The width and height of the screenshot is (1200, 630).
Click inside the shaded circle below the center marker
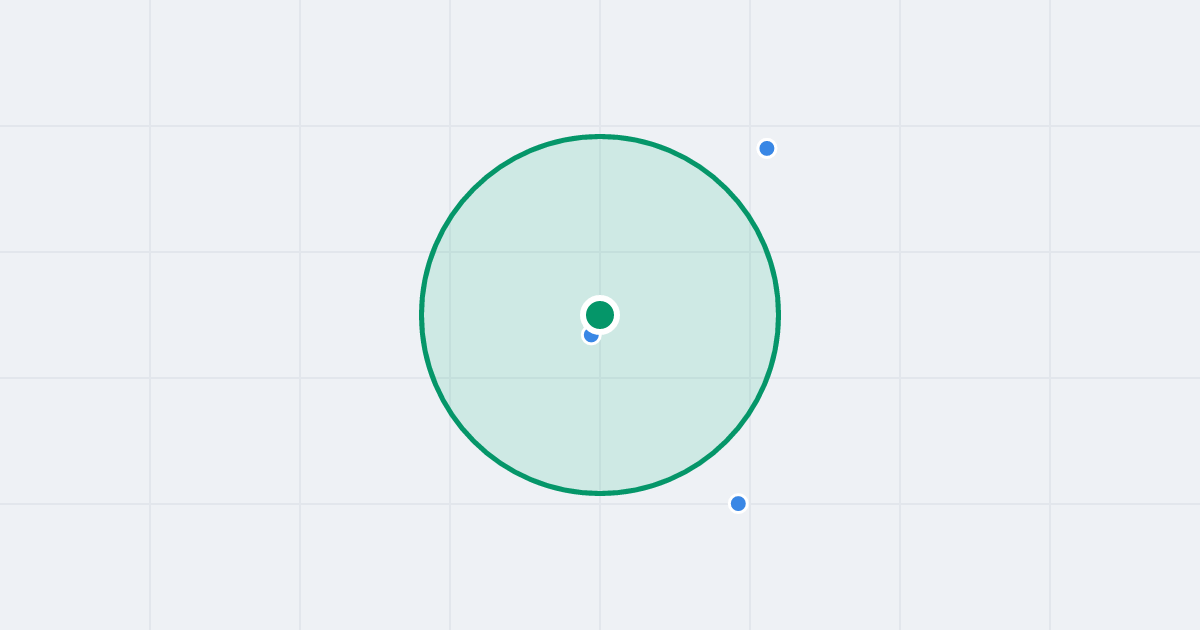600,420
